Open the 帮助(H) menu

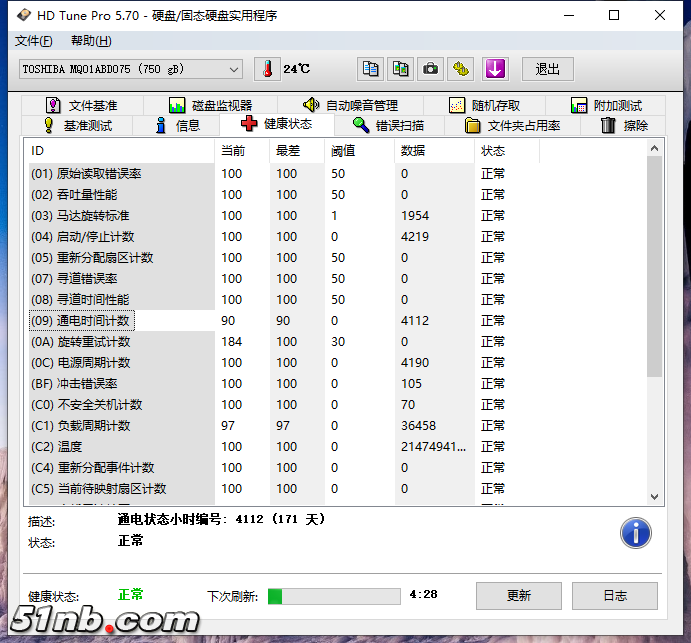pyautogui.click(x=91, y=41)
